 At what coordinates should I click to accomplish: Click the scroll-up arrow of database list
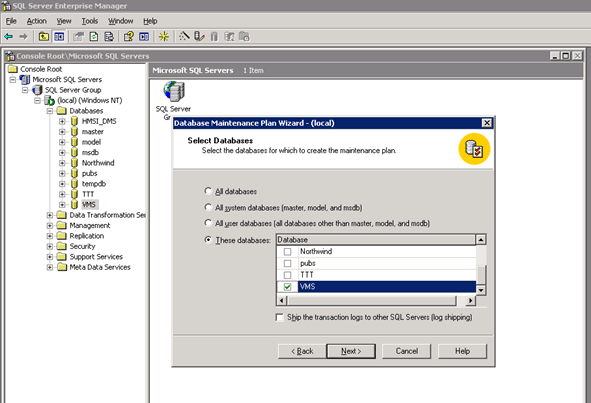(481, 240)
